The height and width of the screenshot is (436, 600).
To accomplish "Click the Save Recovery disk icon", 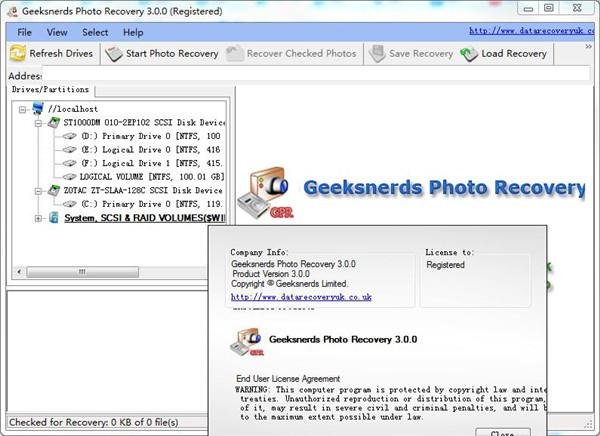I will coord(377,54).
